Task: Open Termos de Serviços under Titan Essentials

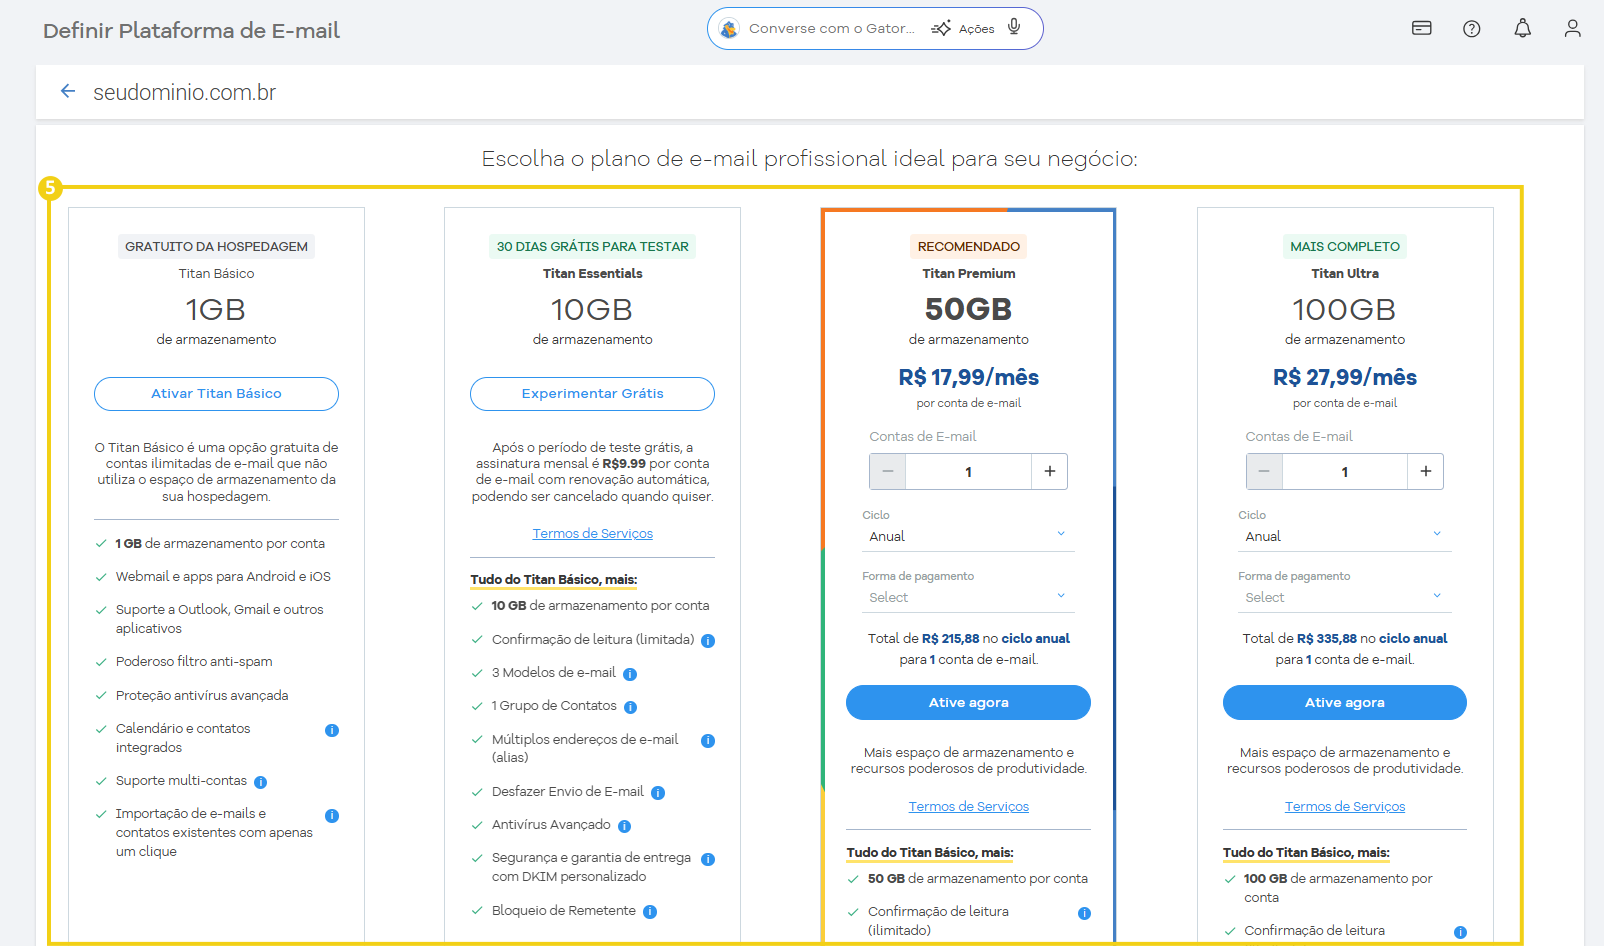Action: point(592,534)
